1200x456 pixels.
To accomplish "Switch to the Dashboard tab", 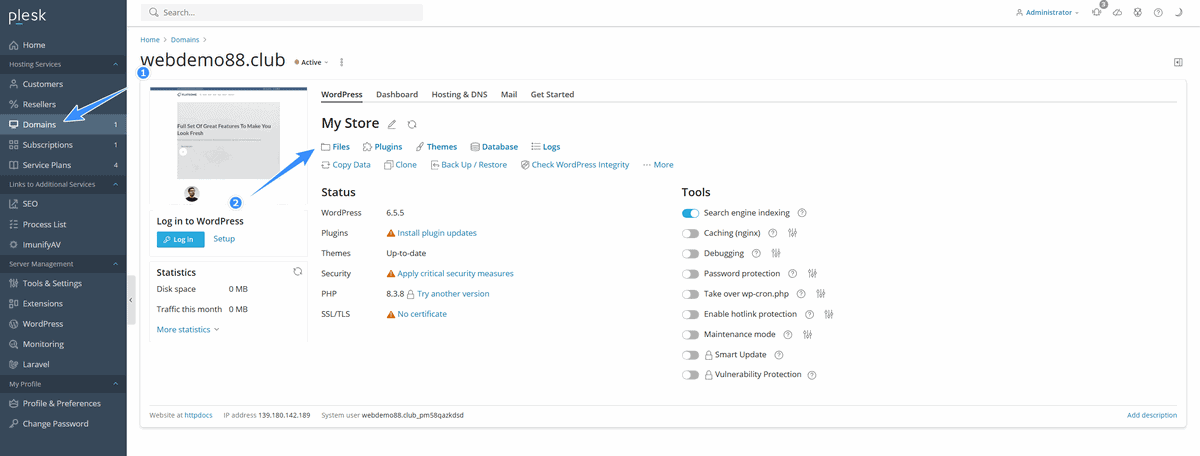I will (397, 94).
